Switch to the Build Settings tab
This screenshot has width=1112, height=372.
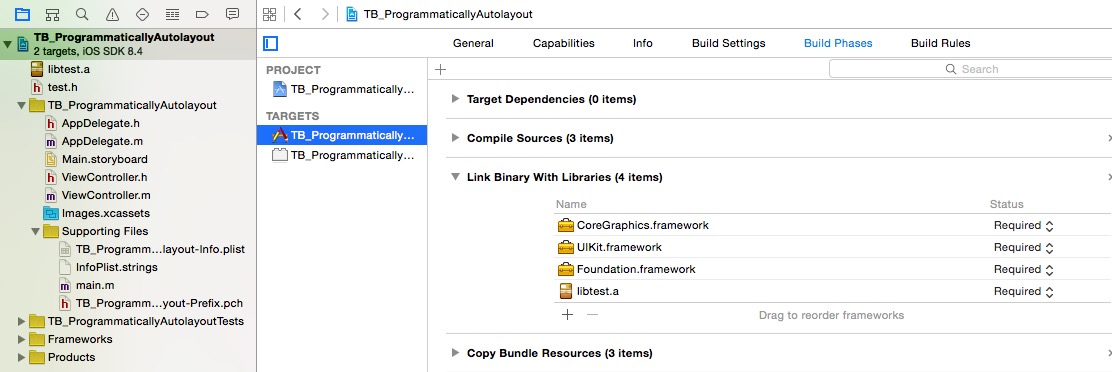click(x=728, y=43)
